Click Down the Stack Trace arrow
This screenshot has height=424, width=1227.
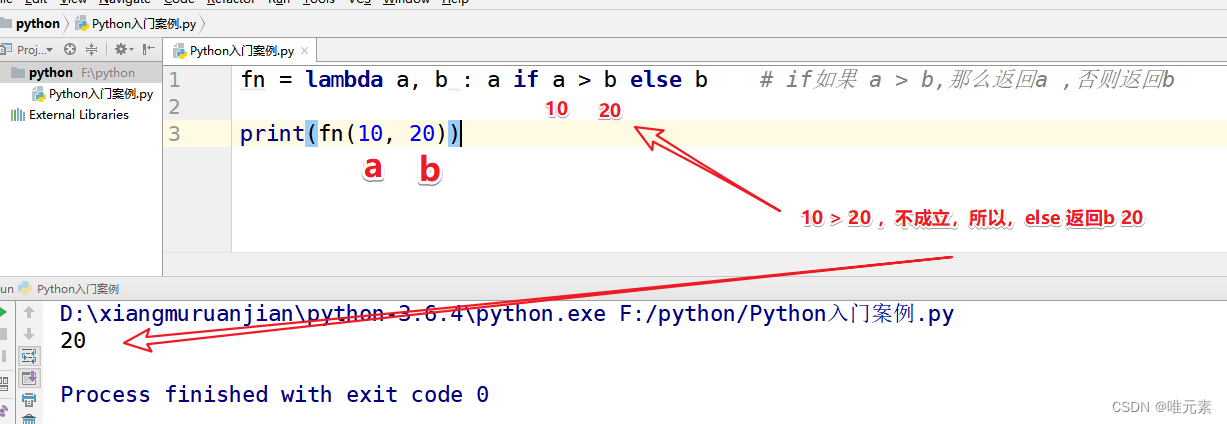tap(29, 333)
